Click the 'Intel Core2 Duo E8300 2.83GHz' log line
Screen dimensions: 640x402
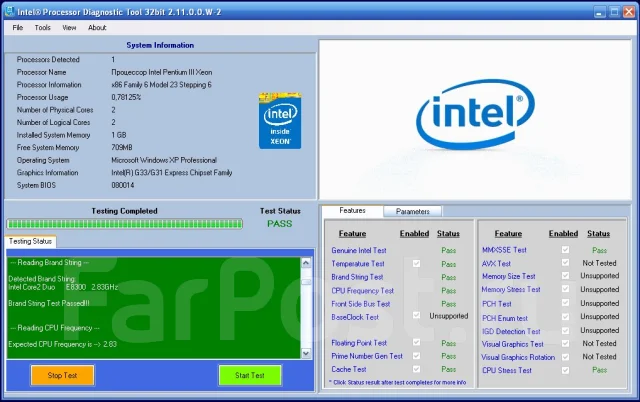(x=63, y=287)
